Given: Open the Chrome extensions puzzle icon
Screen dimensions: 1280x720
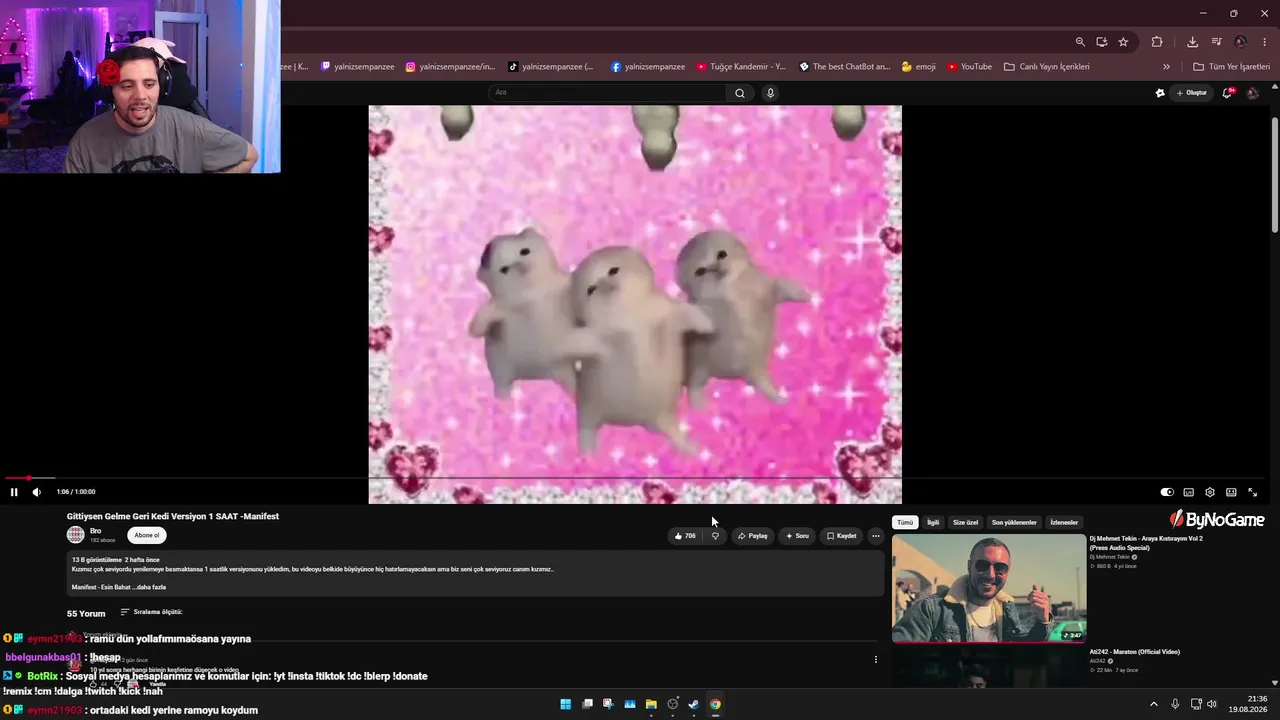Looking at the screenshot, I should 1157,42.
